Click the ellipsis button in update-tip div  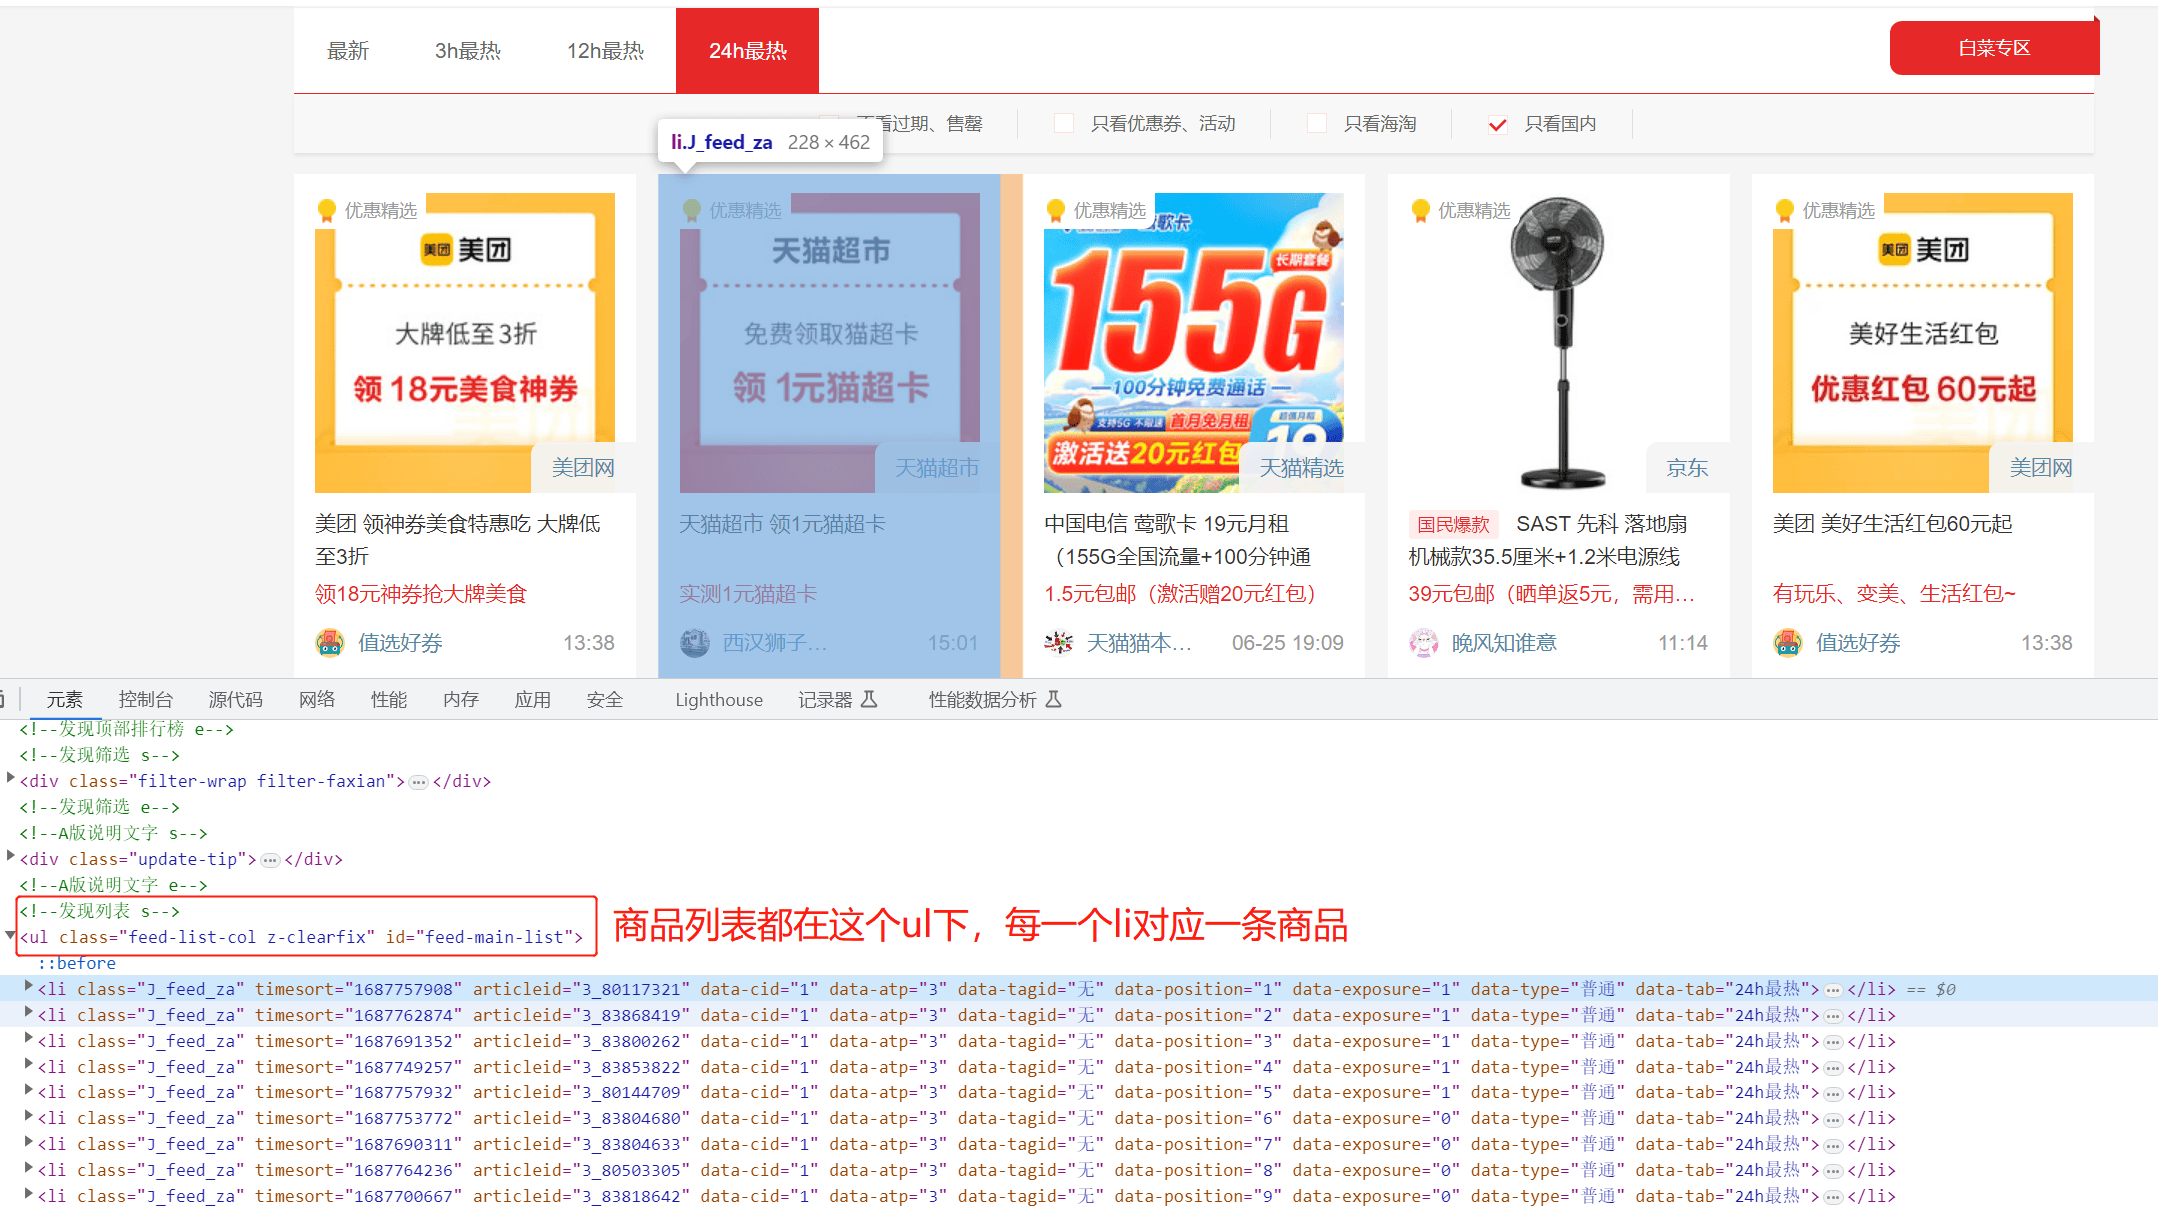coord(270,860)
